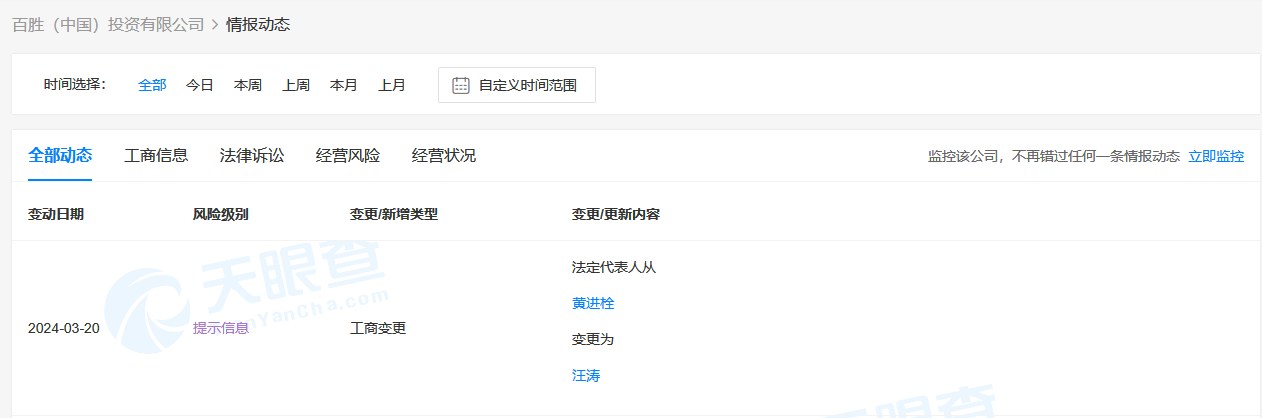Select 全部 time filter
1262x418 pixels.
[x=152, y=85]
